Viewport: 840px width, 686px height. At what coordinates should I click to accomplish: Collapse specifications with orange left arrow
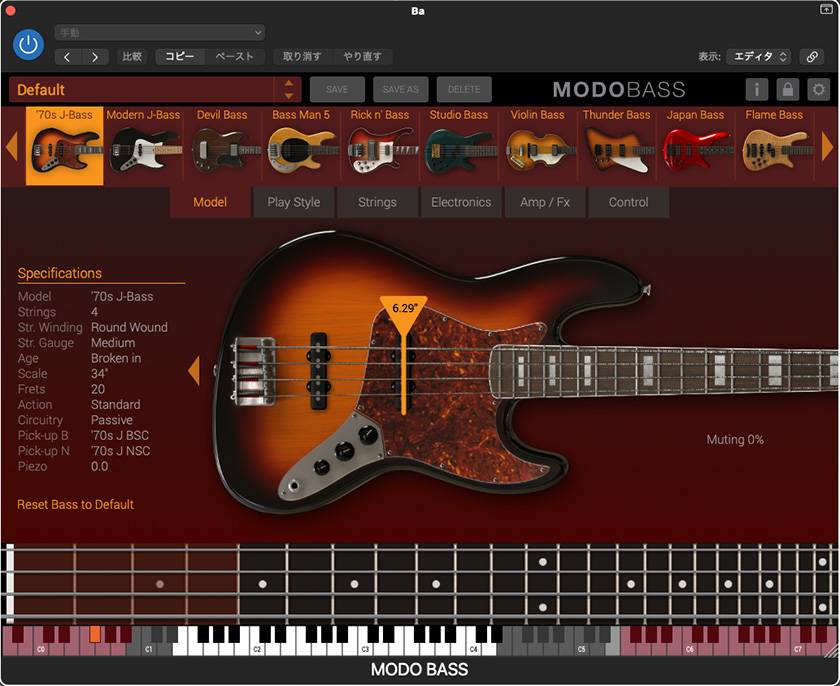tap(194, 371)
